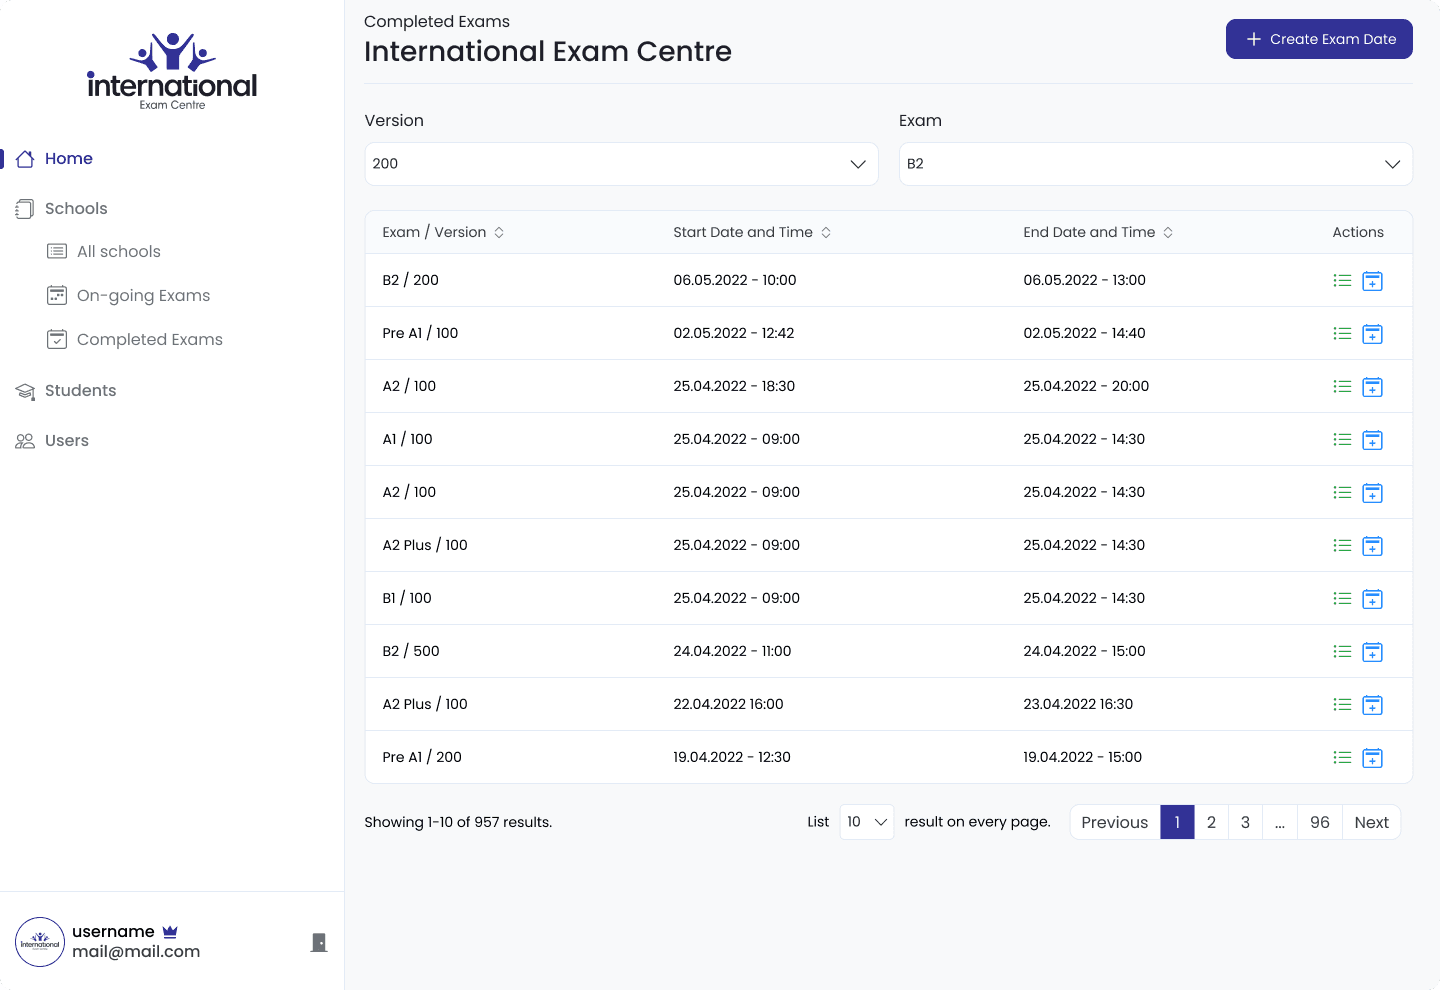Click Create Exam Date button
1440x990 pixels.
(1319, 39)
